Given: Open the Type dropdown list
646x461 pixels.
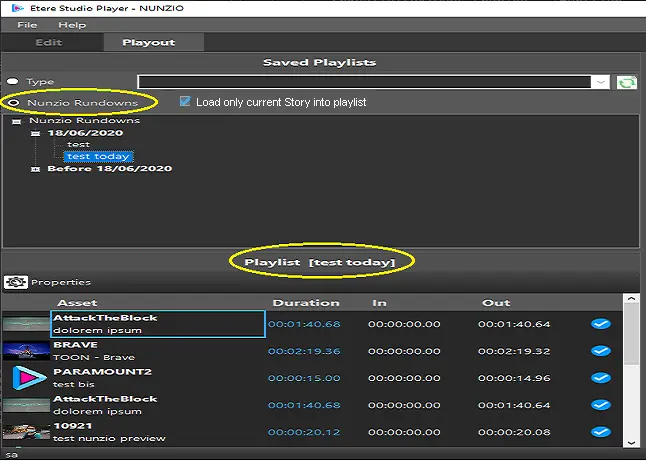Looking at the screenshot, I should pos(600,83).
